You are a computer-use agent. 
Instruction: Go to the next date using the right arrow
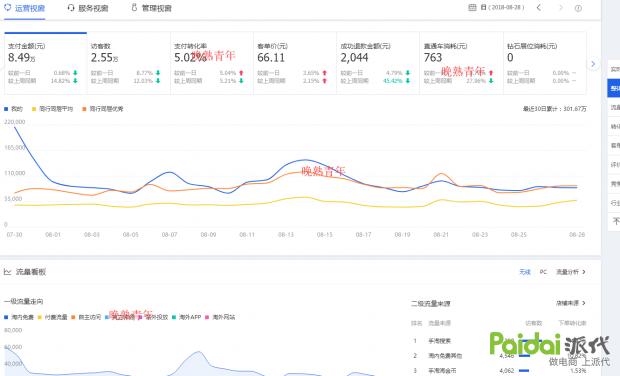pos(560,8)
